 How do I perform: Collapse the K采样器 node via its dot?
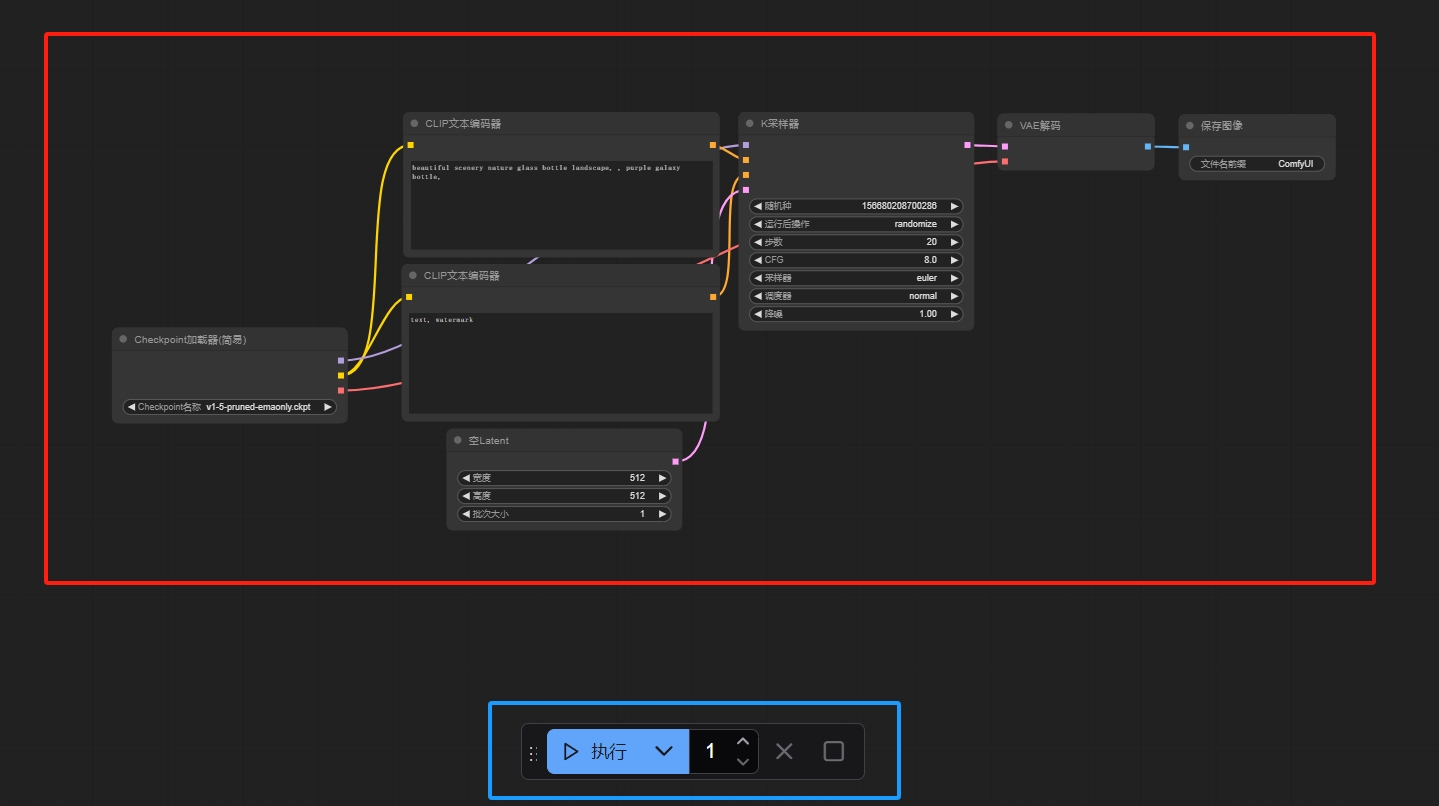749,124
